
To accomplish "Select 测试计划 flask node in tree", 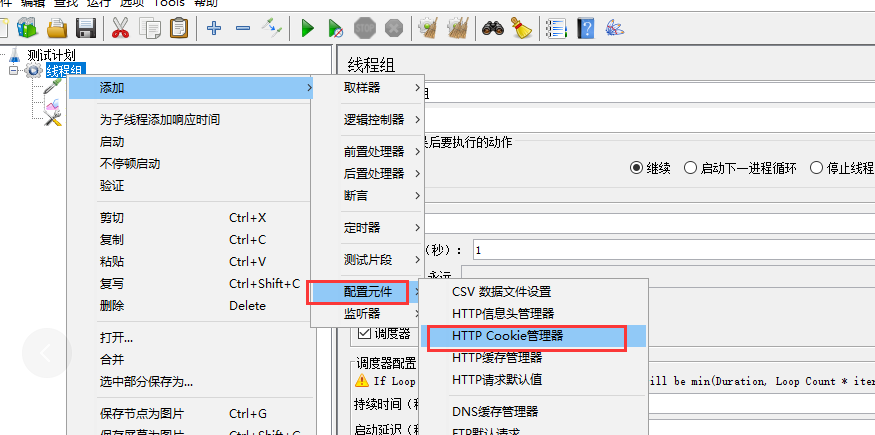I will [x=51, y=55].
